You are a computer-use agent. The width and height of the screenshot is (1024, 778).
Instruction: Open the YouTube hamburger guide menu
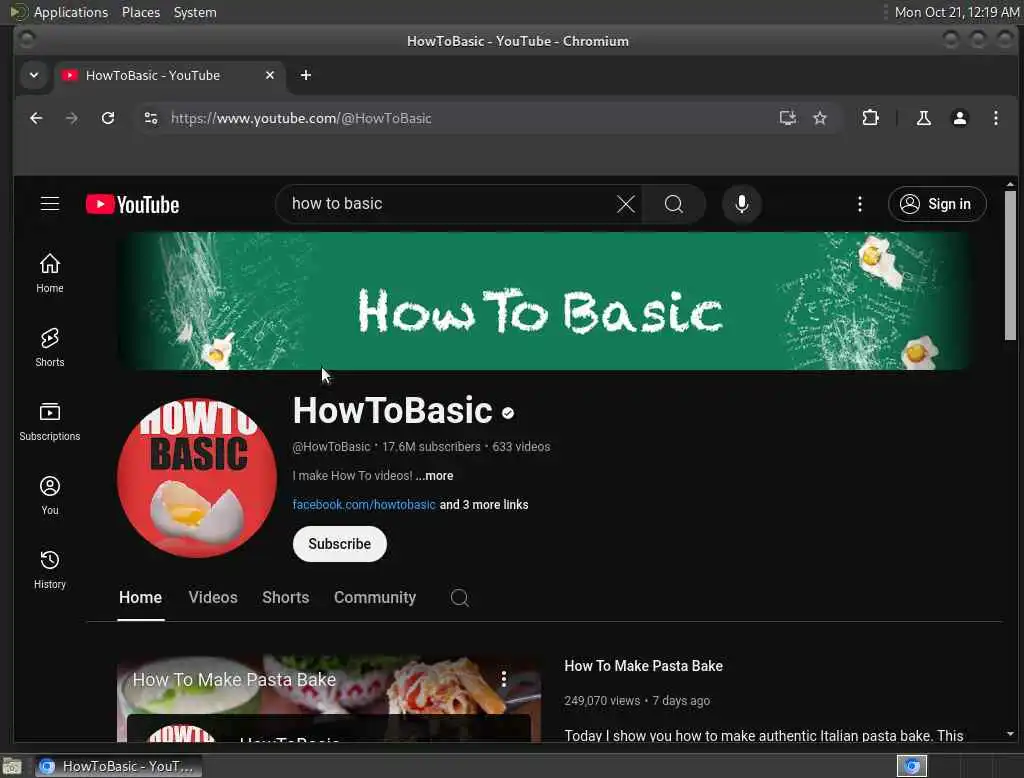[x=50, y=204]
